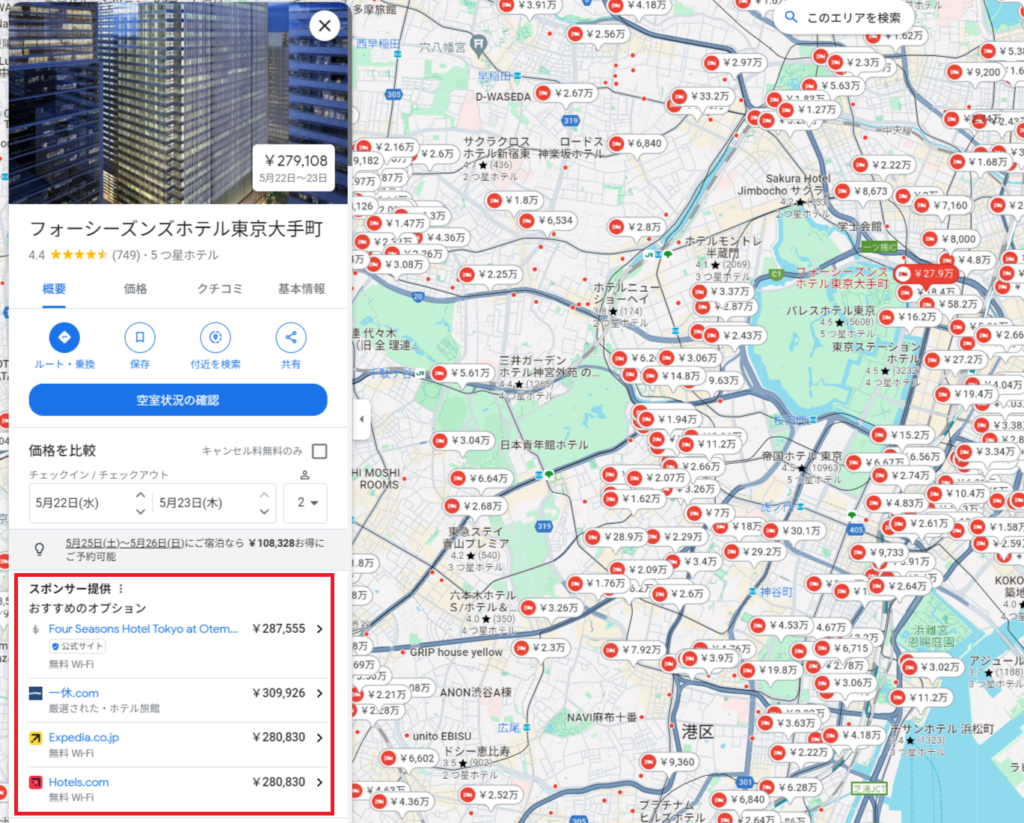Select the ¥7.92万 hotel price marker
1024x823 pixels.
(x=633, y=649)
